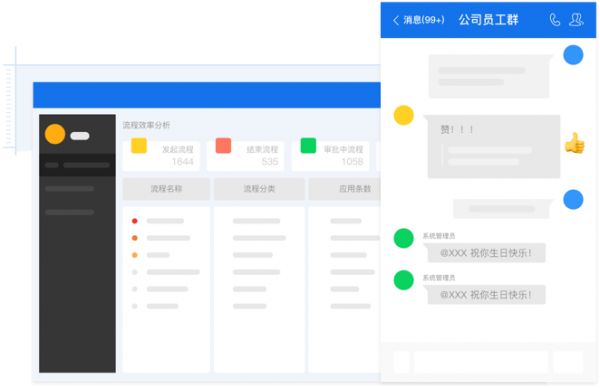Click the first 系统管理员 sender name
The height and width of the screenshot is (388, 600).
[x=439, y=236]
